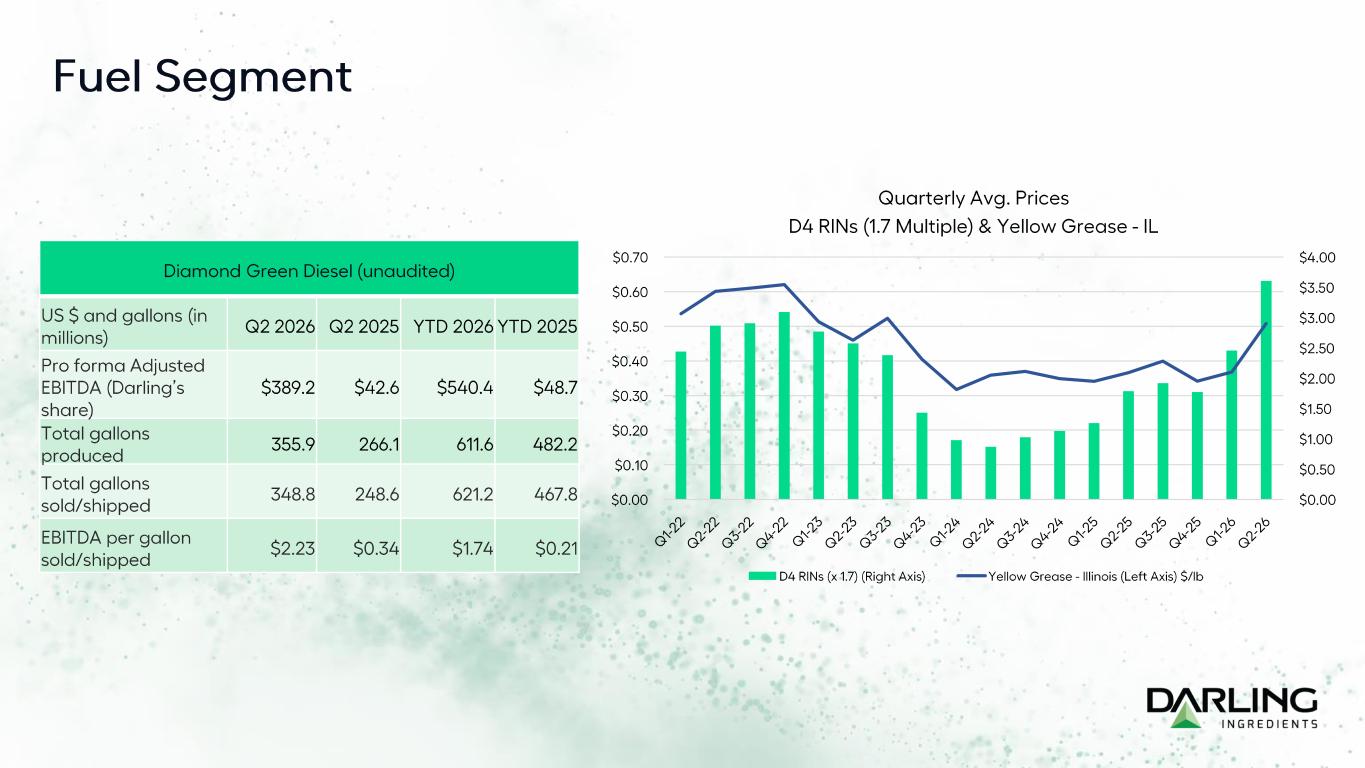Click the '$0.20' left axis label
The height and width of the screenshot is (768, 1365).
click(632, 431)
